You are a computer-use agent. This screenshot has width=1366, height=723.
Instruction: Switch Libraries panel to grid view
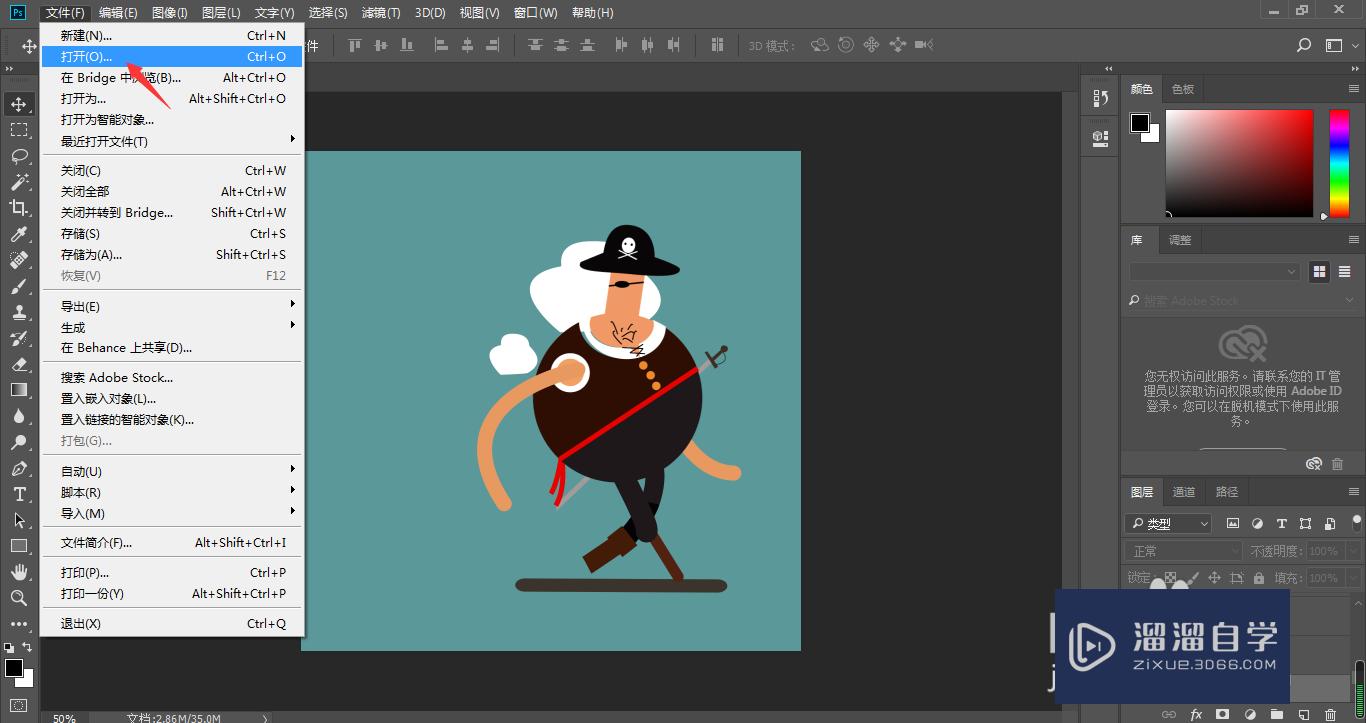1319,271
